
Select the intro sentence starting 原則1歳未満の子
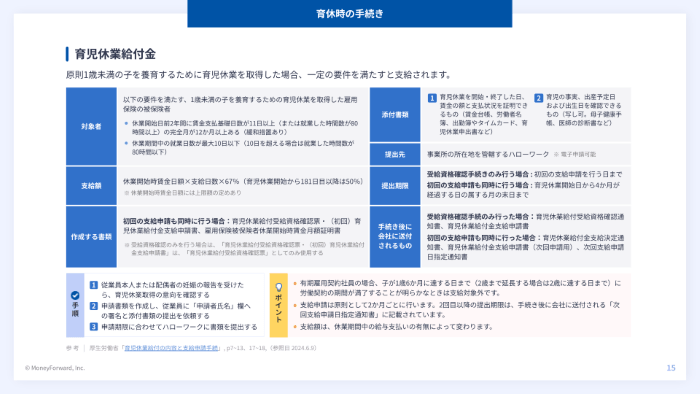click(x=260, y=75)
